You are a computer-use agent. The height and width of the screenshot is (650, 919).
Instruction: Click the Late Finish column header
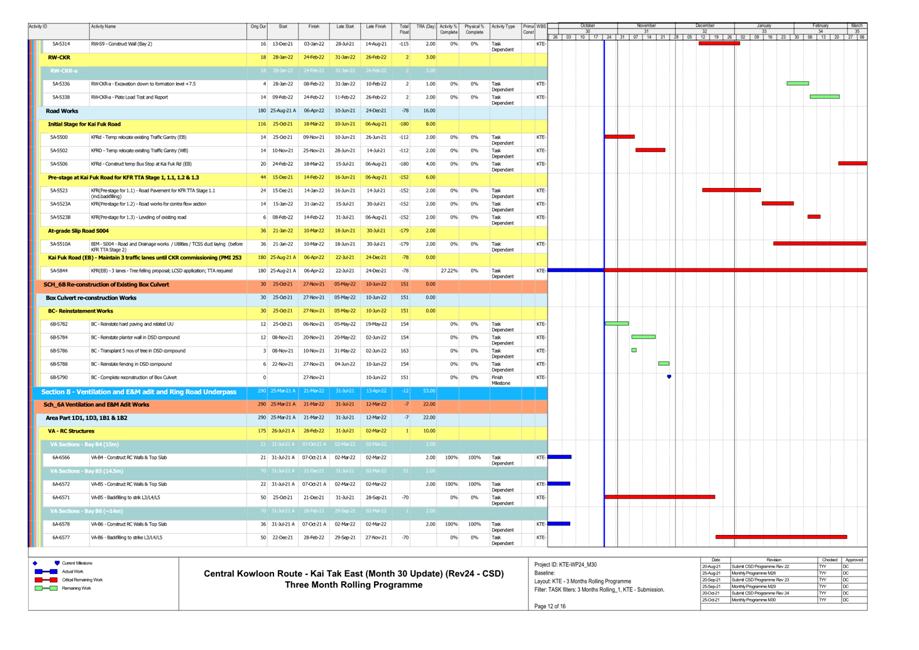tap(376, 26)
